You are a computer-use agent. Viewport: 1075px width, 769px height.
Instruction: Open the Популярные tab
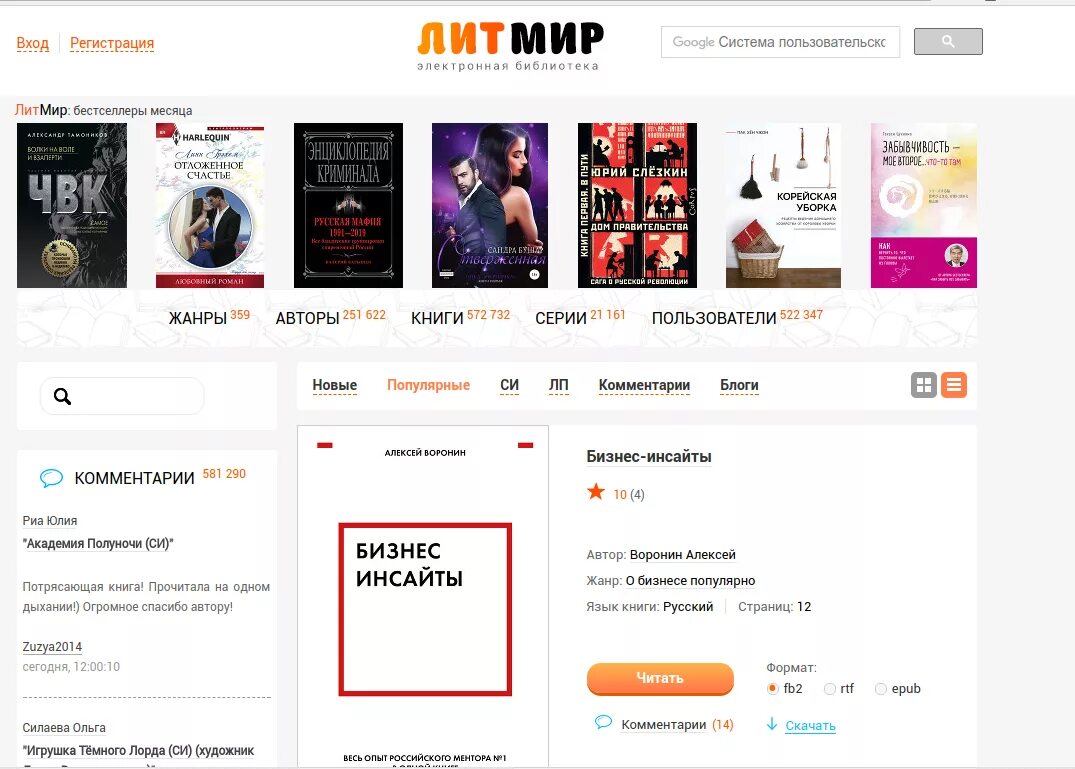pos(428,385)
